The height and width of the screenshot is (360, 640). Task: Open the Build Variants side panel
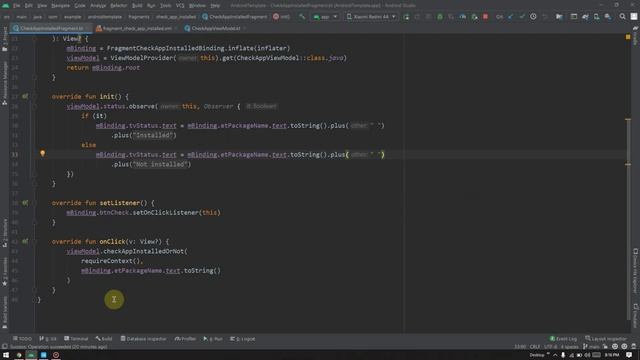tap(4, 312)
